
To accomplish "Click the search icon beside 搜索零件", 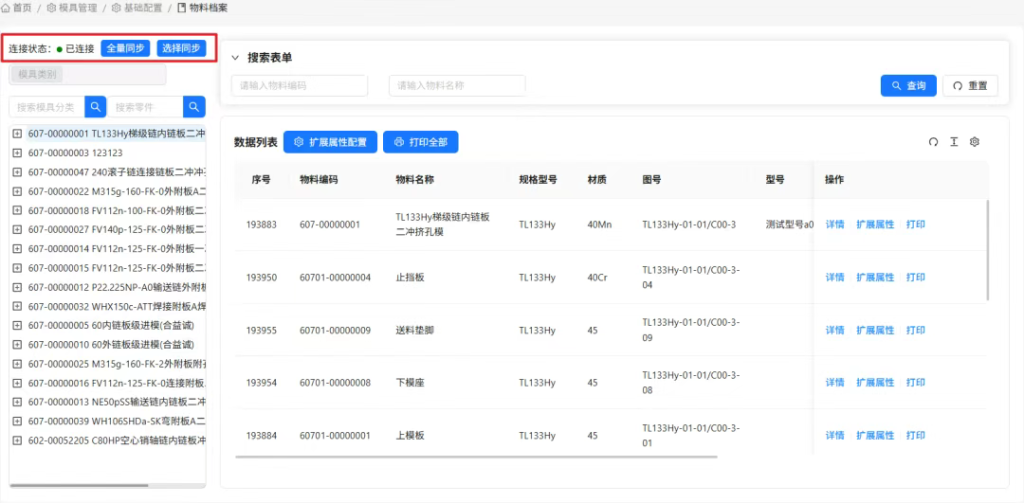I will pyautogui.click(x=194, y=107).
